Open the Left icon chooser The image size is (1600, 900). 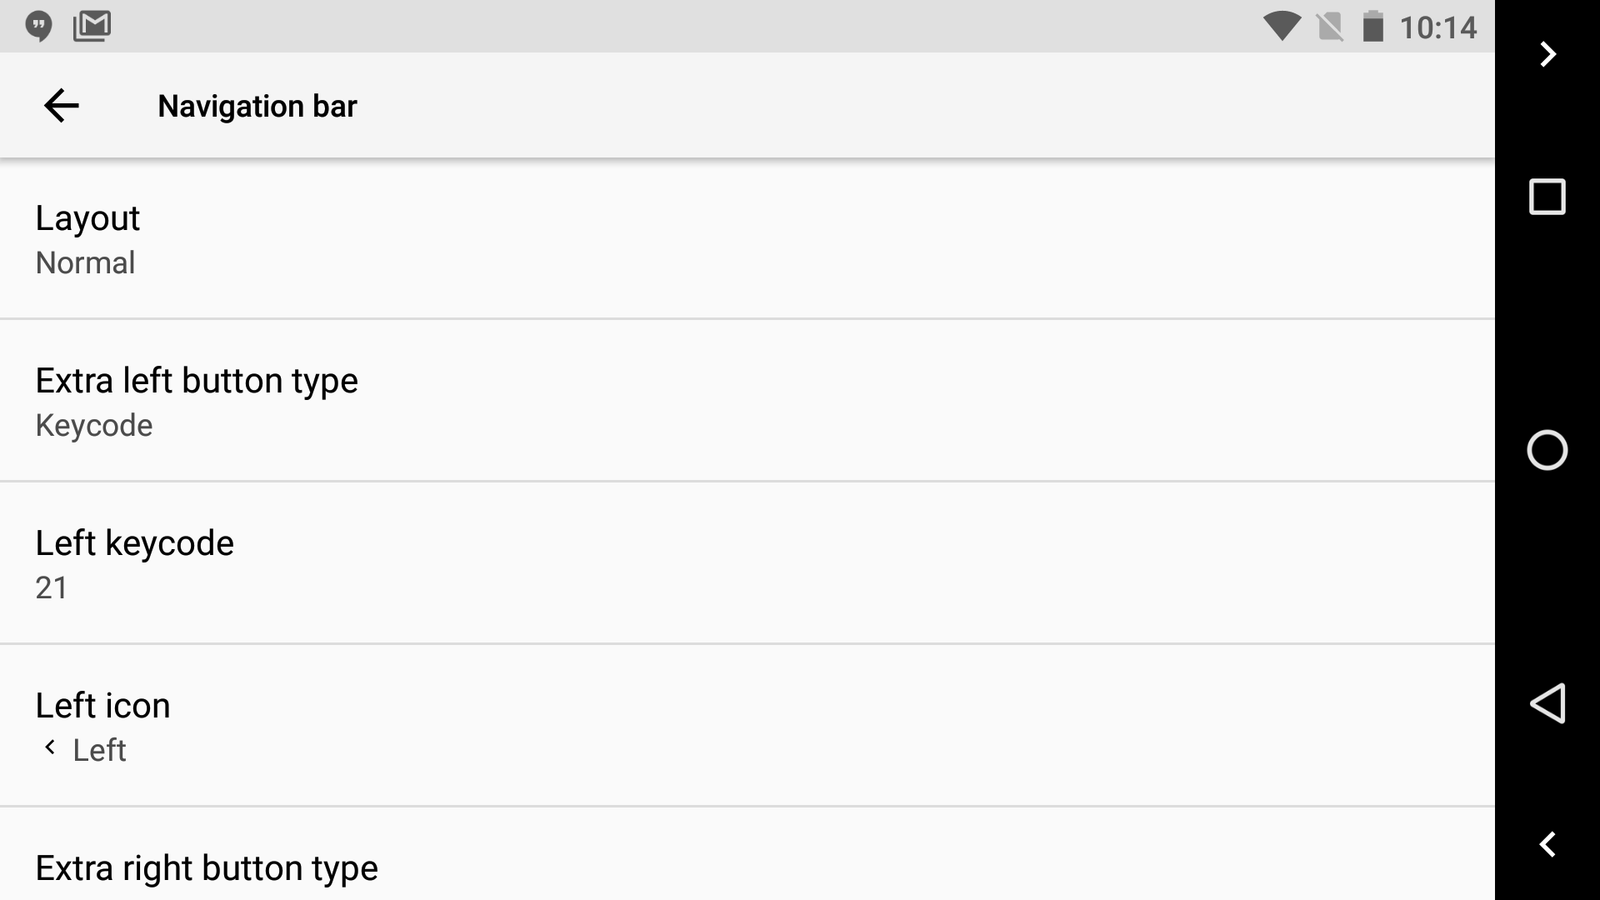coord(747,726)
